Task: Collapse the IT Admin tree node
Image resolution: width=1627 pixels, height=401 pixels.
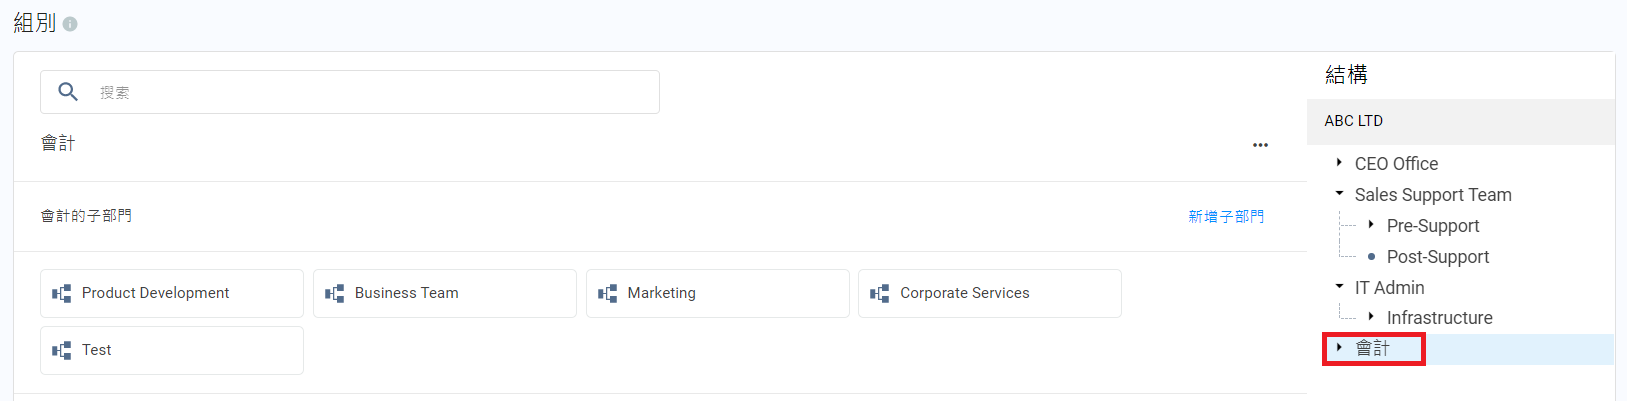Action: 1339,287
